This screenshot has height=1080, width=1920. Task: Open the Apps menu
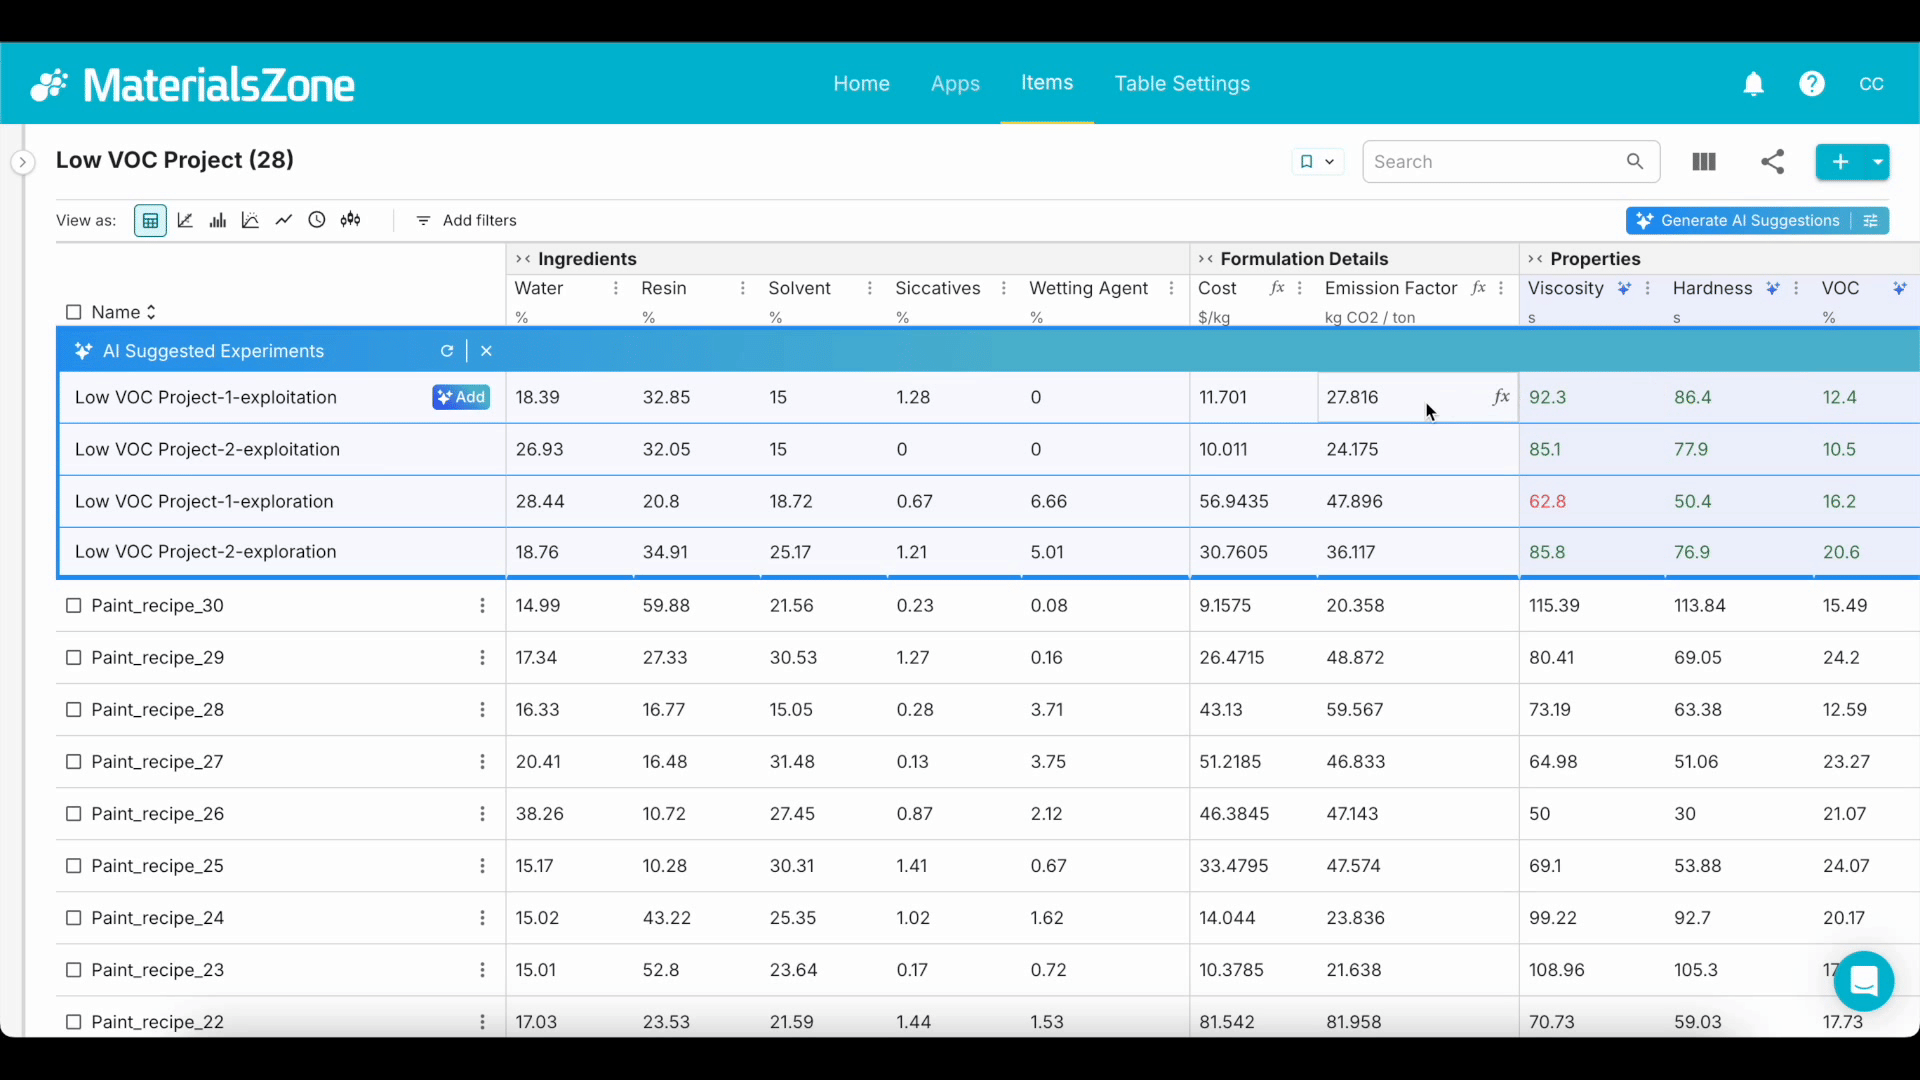955,84
